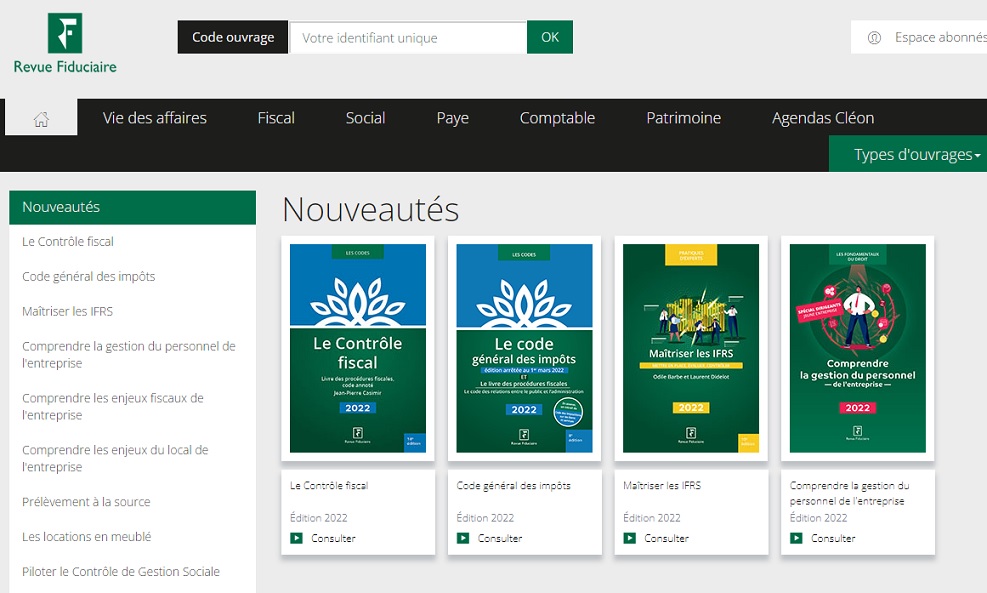Click Consulter under Maîtriser les IFRS
The width and height of the screenshot is (987, 593).
667,538
